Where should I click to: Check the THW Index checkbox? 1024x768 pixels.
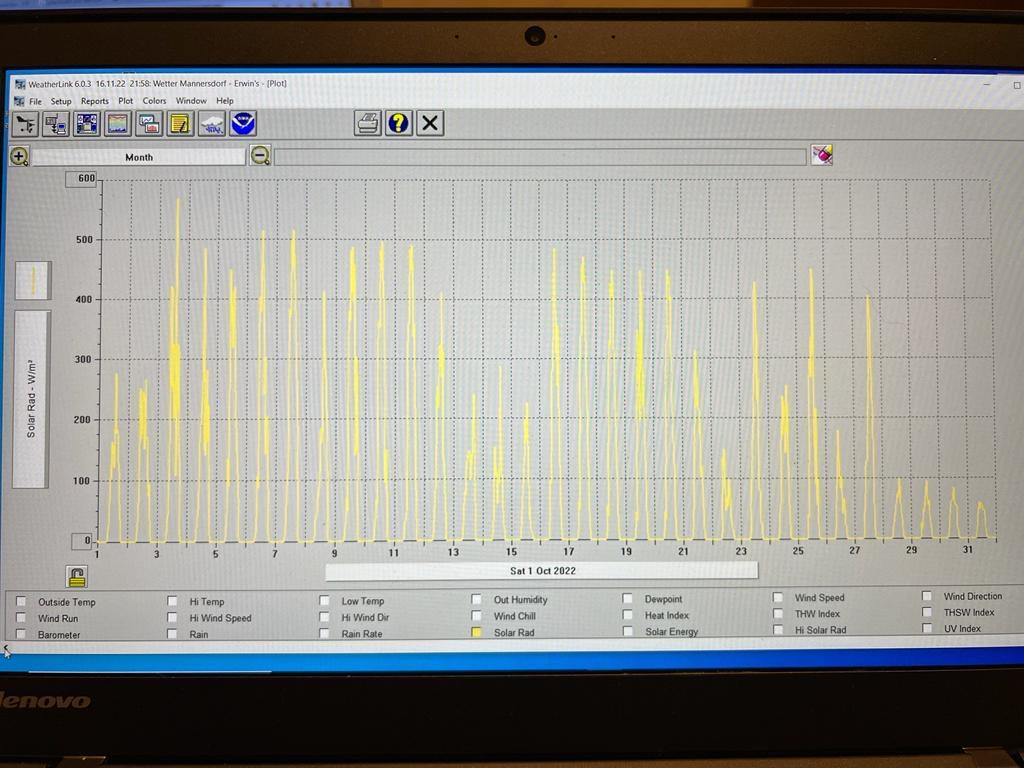pos(778,613)
